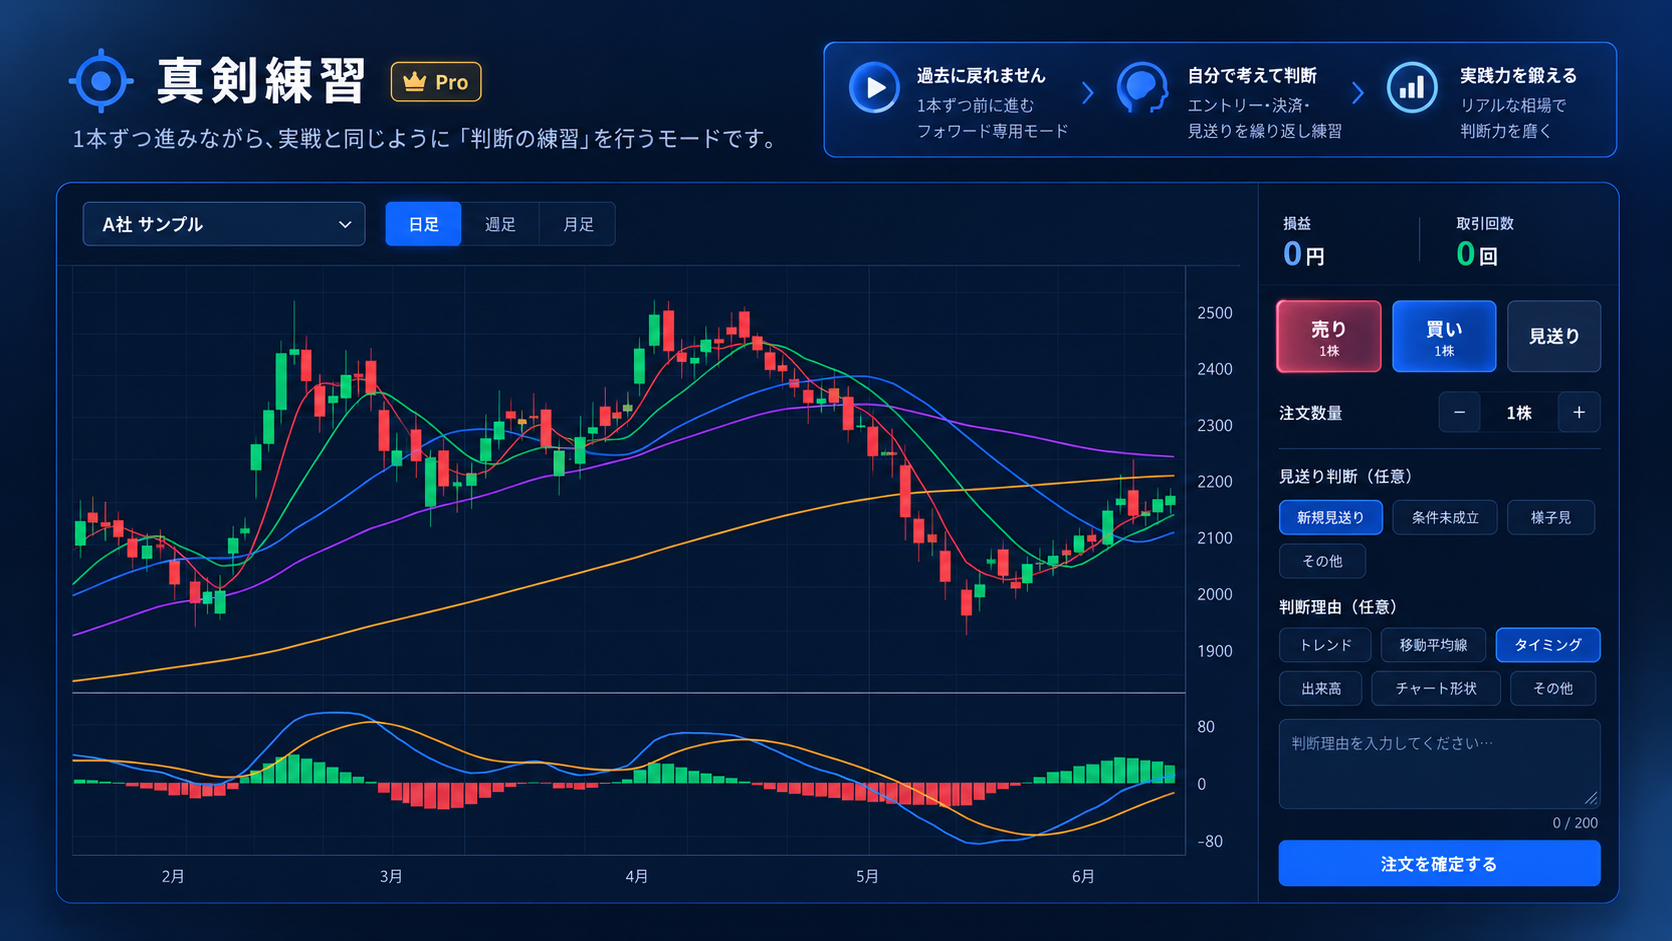Screen dimensions: 1672x941
Task: Toggle the 条件未成立 chip
Action: click(x=1445, y=517)
